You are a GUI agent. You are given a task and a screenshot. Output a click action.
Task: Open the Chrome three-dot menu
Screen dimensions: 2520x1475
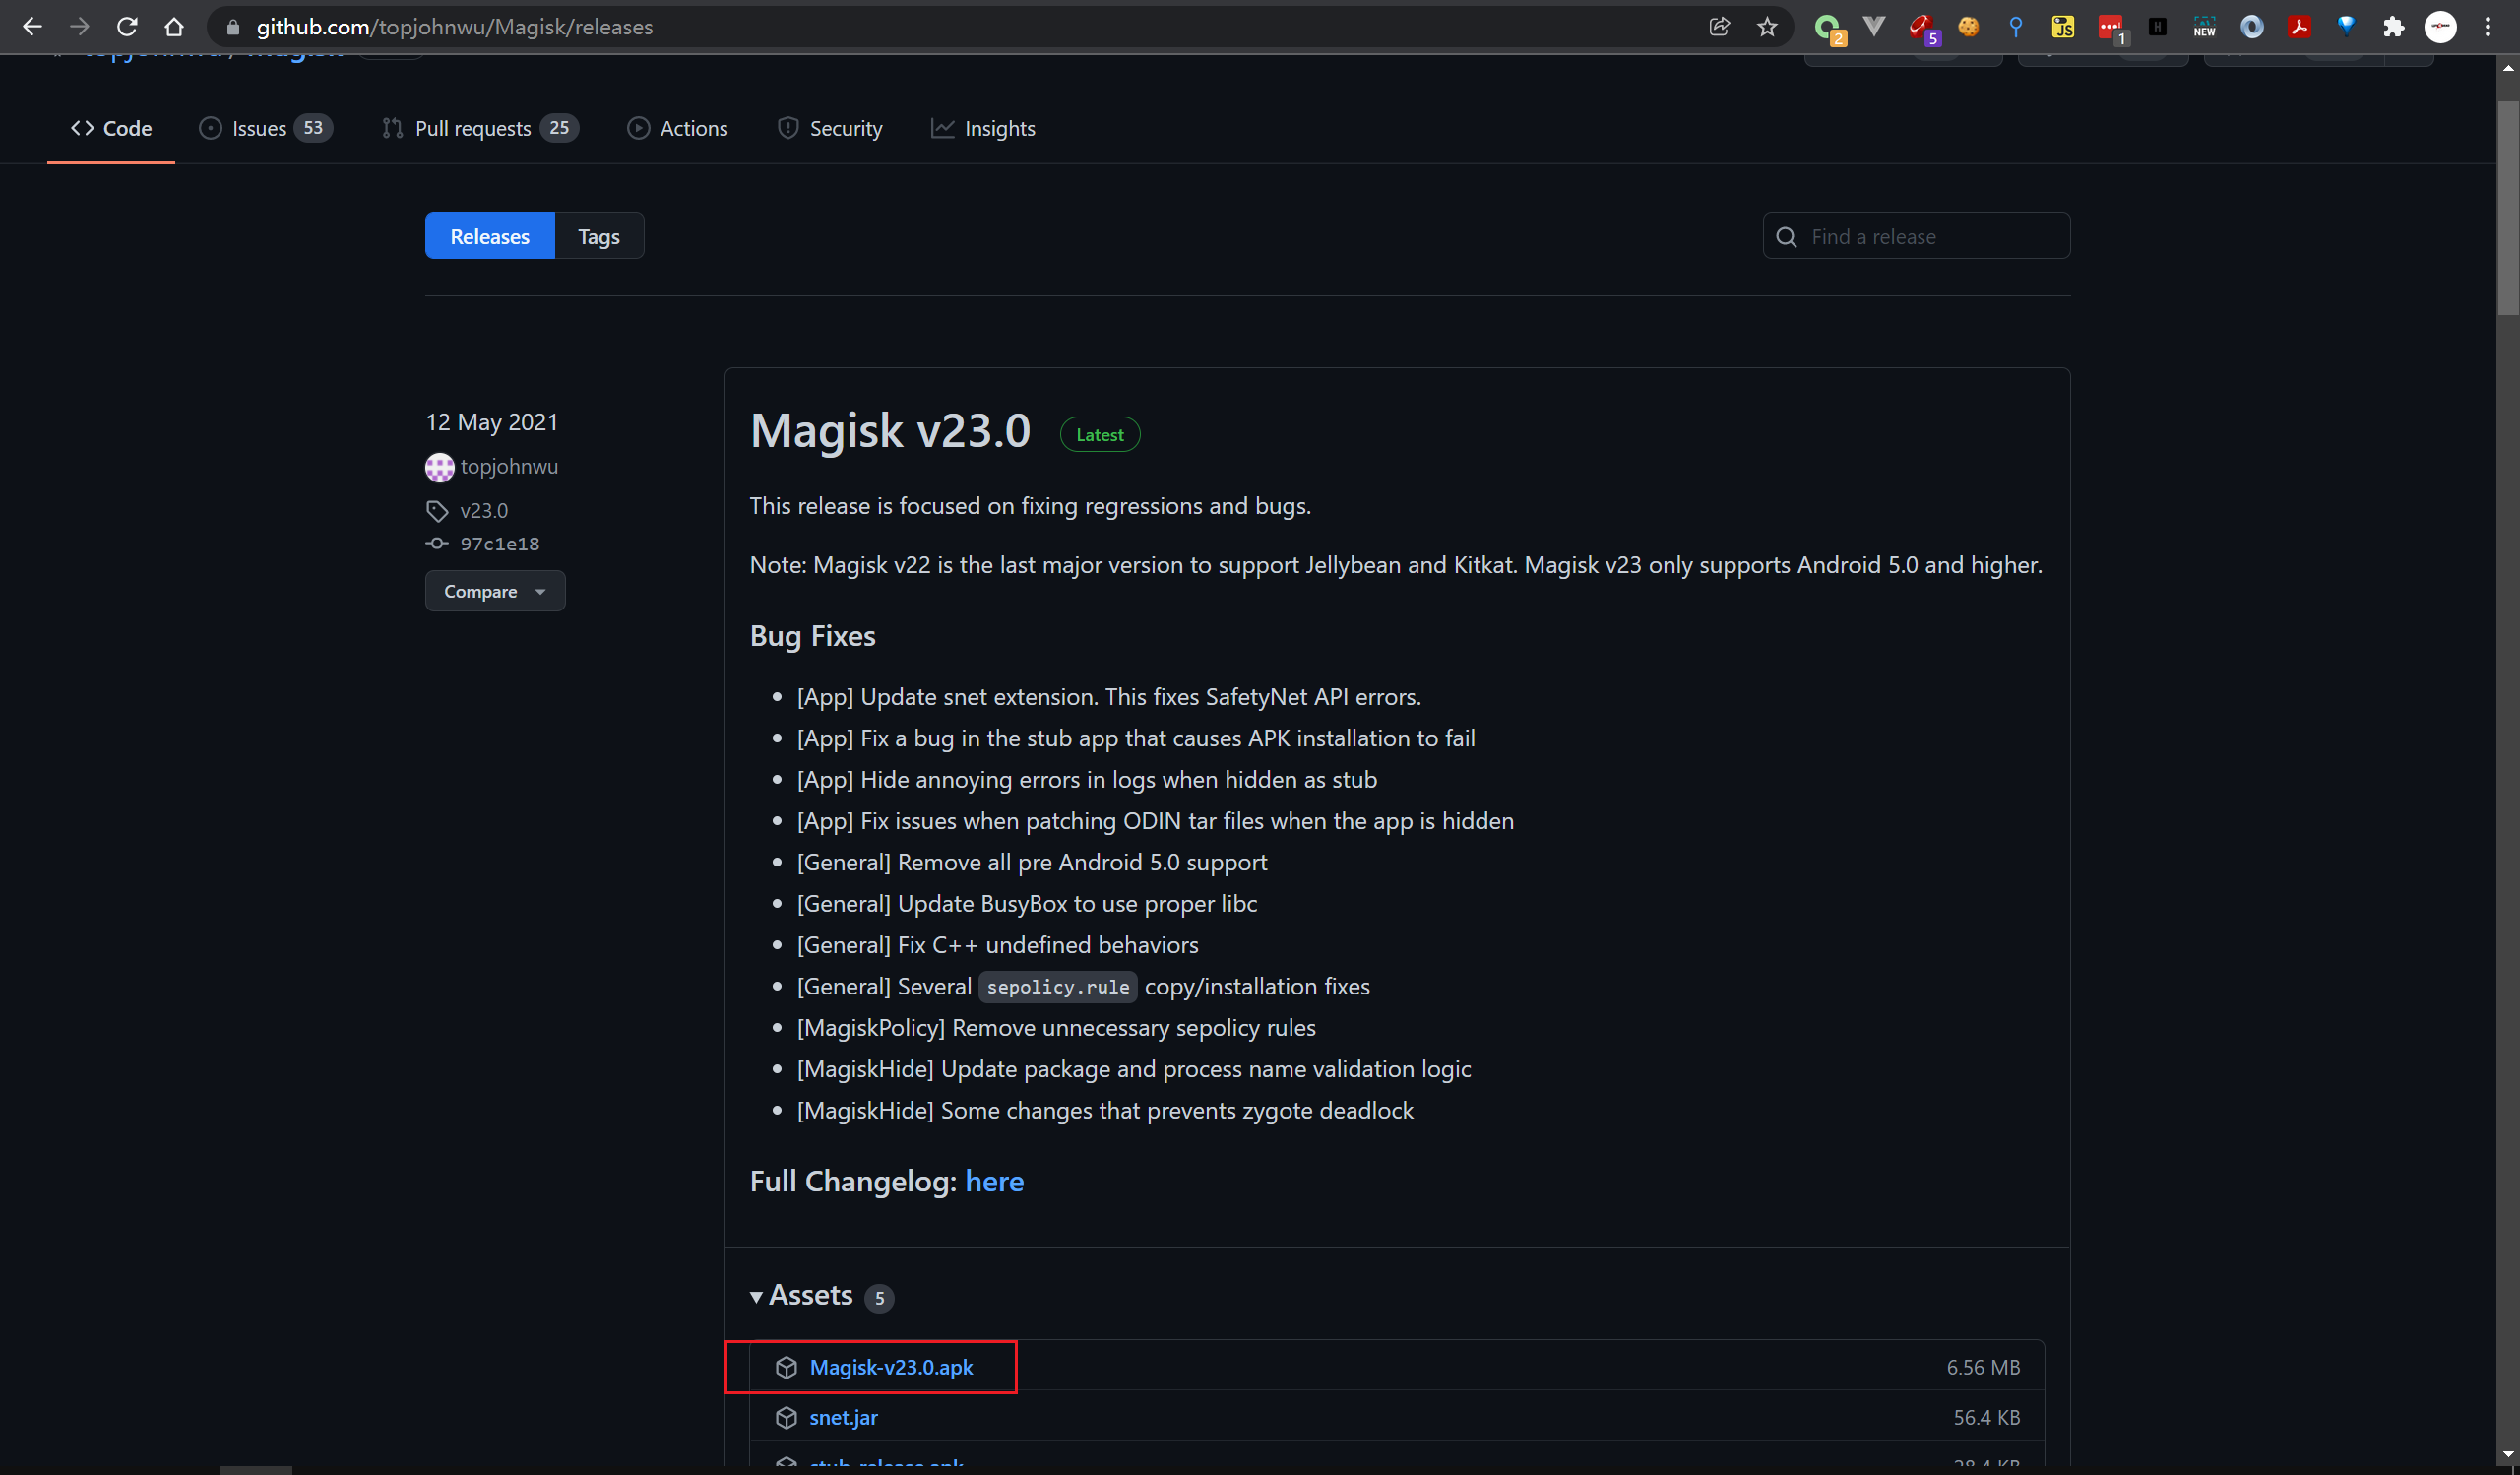tap(2488, 27)
